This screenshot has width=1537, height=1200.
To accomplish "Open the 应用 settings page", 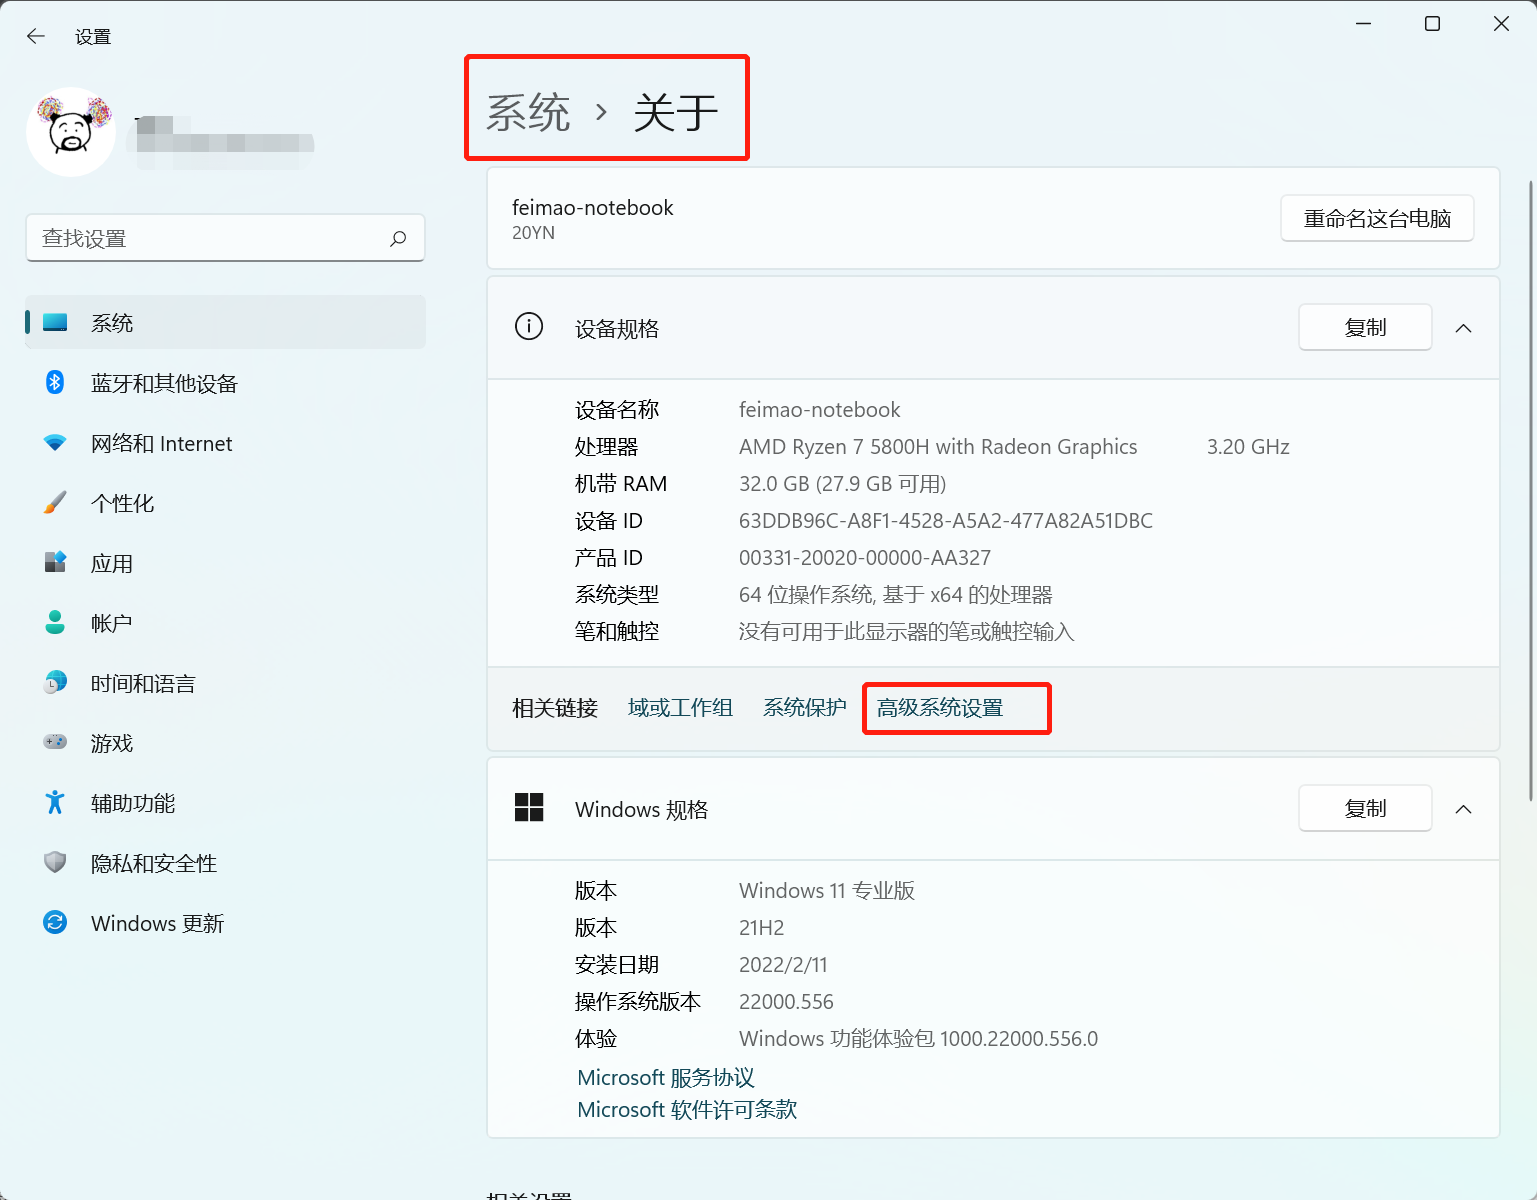I will click(x=226, y=563).
